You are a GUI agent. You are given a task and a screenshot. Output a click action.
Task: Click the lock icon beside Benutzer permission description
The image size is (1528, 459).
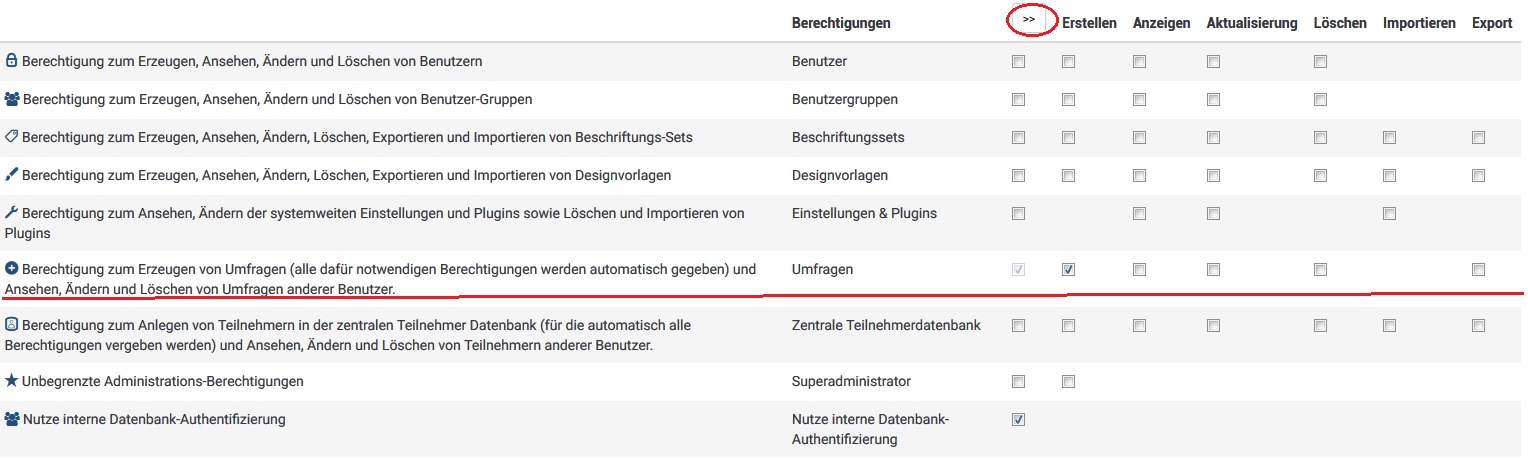pyautogui.click(x=11, y=61)
